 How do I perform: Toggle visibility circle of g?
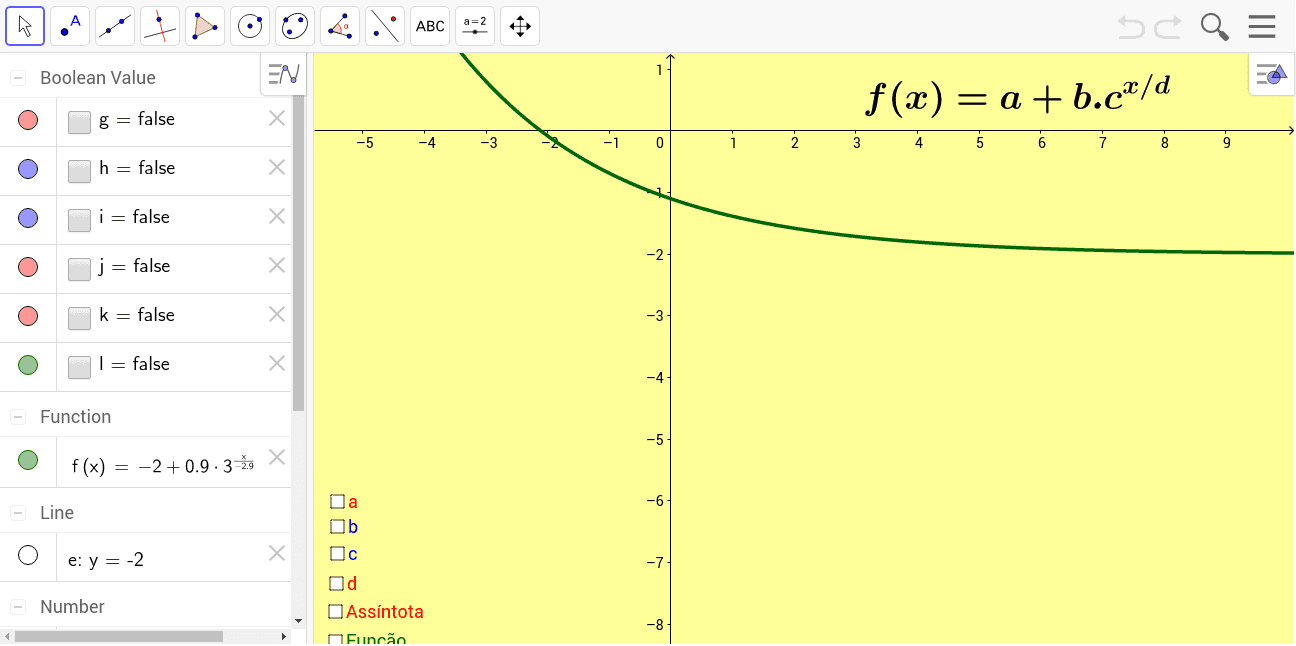(x=28, y=120)
